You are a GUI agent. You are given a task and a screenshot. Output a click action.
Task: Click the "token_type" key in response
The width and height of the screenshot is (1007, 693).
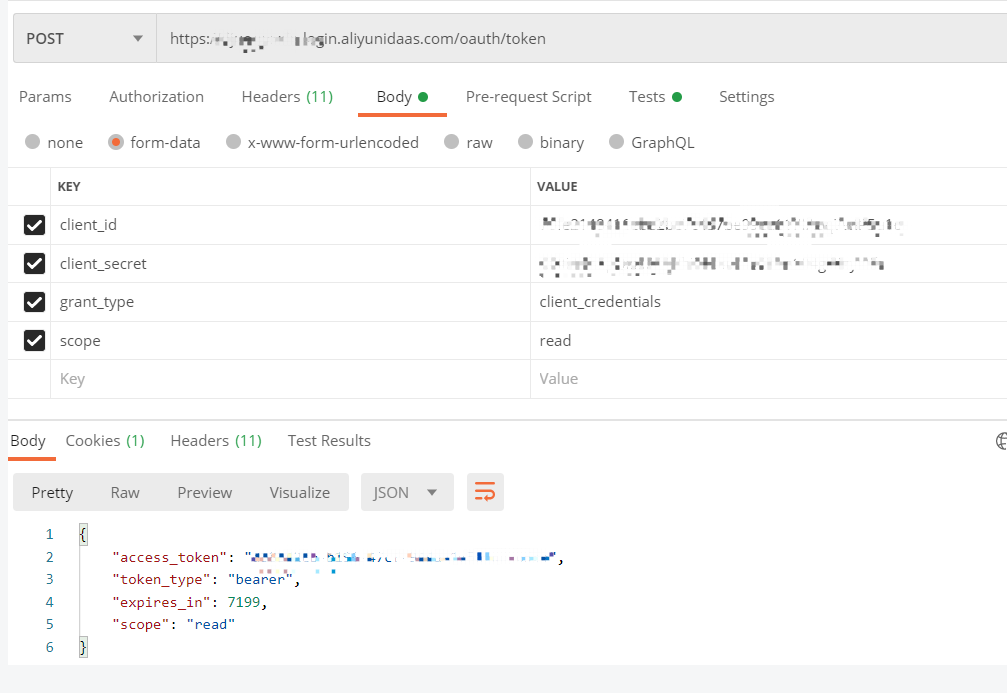click(x=161, y=579)
